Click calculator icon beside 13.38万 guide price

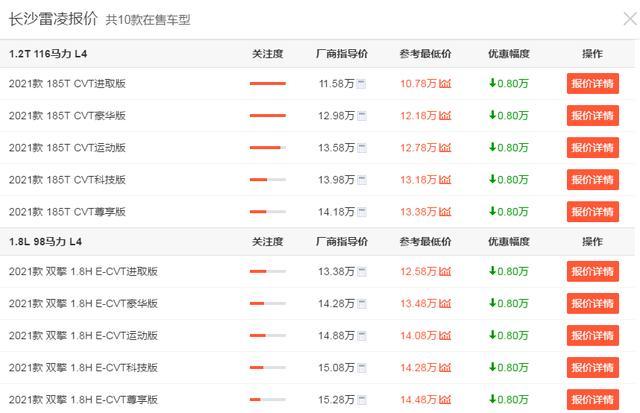coord(361,271)
